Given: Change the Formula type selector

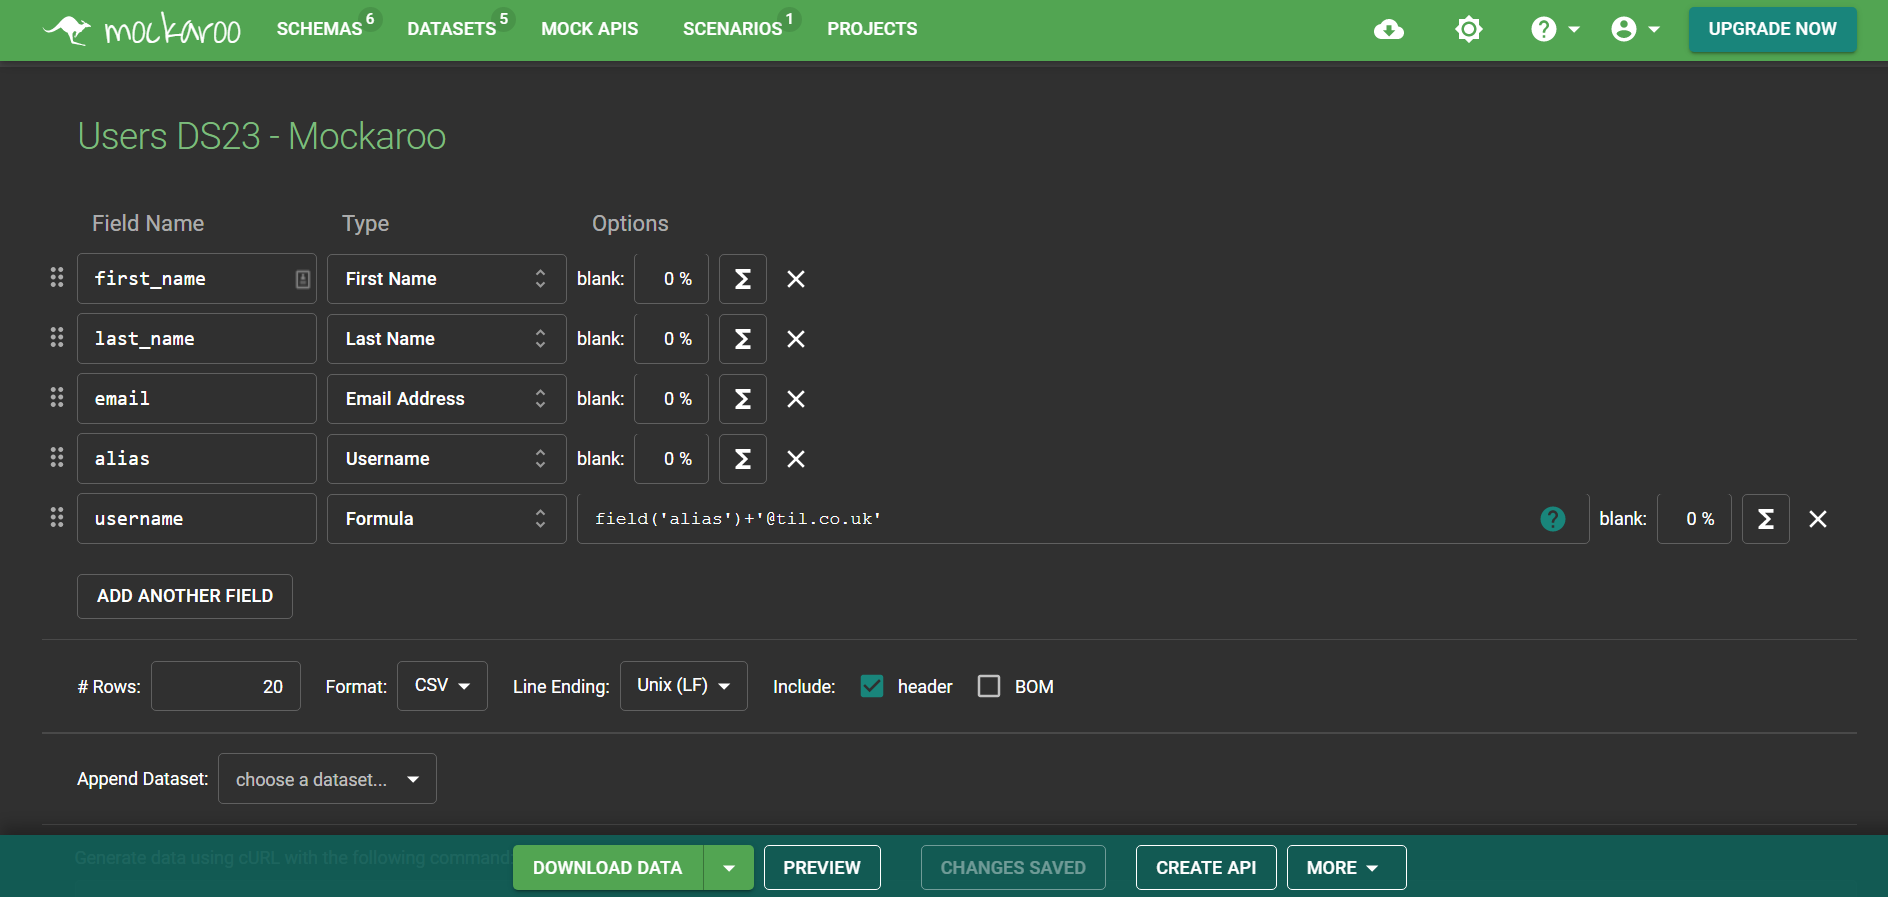Looking at the screenshot, I should click(x=447, y=519).
